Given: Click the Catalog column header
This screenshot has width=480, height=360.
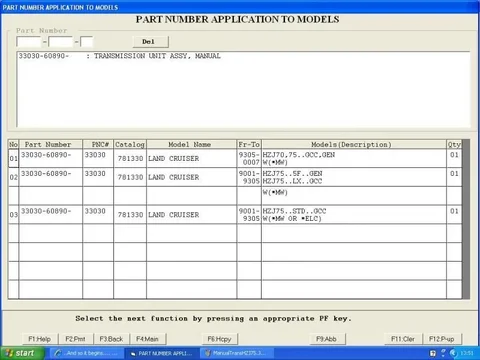Looking at the screenshot, I should (x=130, y=144).
